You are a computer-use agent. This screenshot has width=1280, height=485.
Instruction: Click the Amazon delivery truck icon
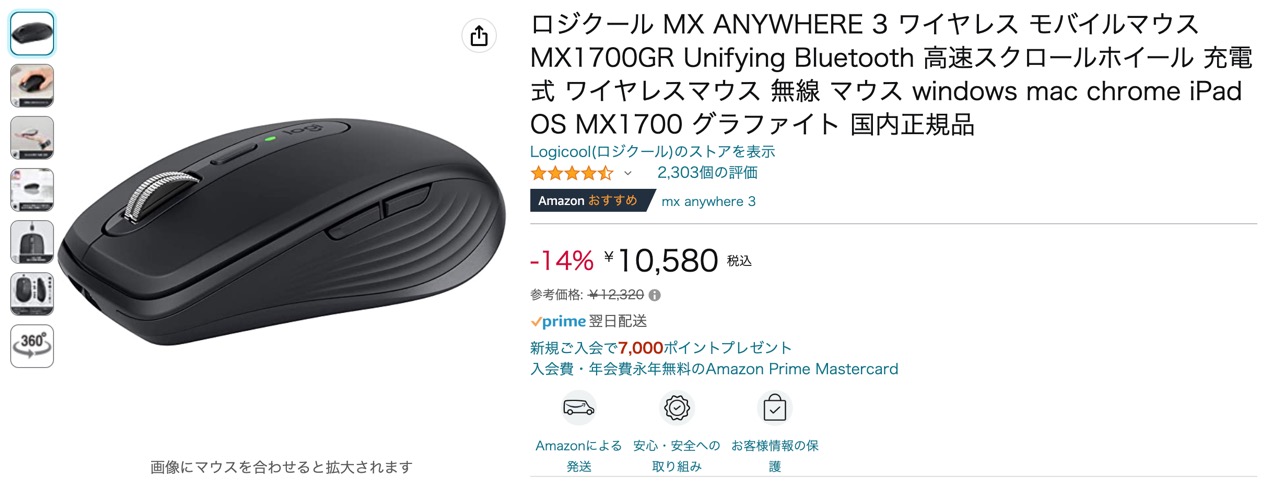(578, 408)
